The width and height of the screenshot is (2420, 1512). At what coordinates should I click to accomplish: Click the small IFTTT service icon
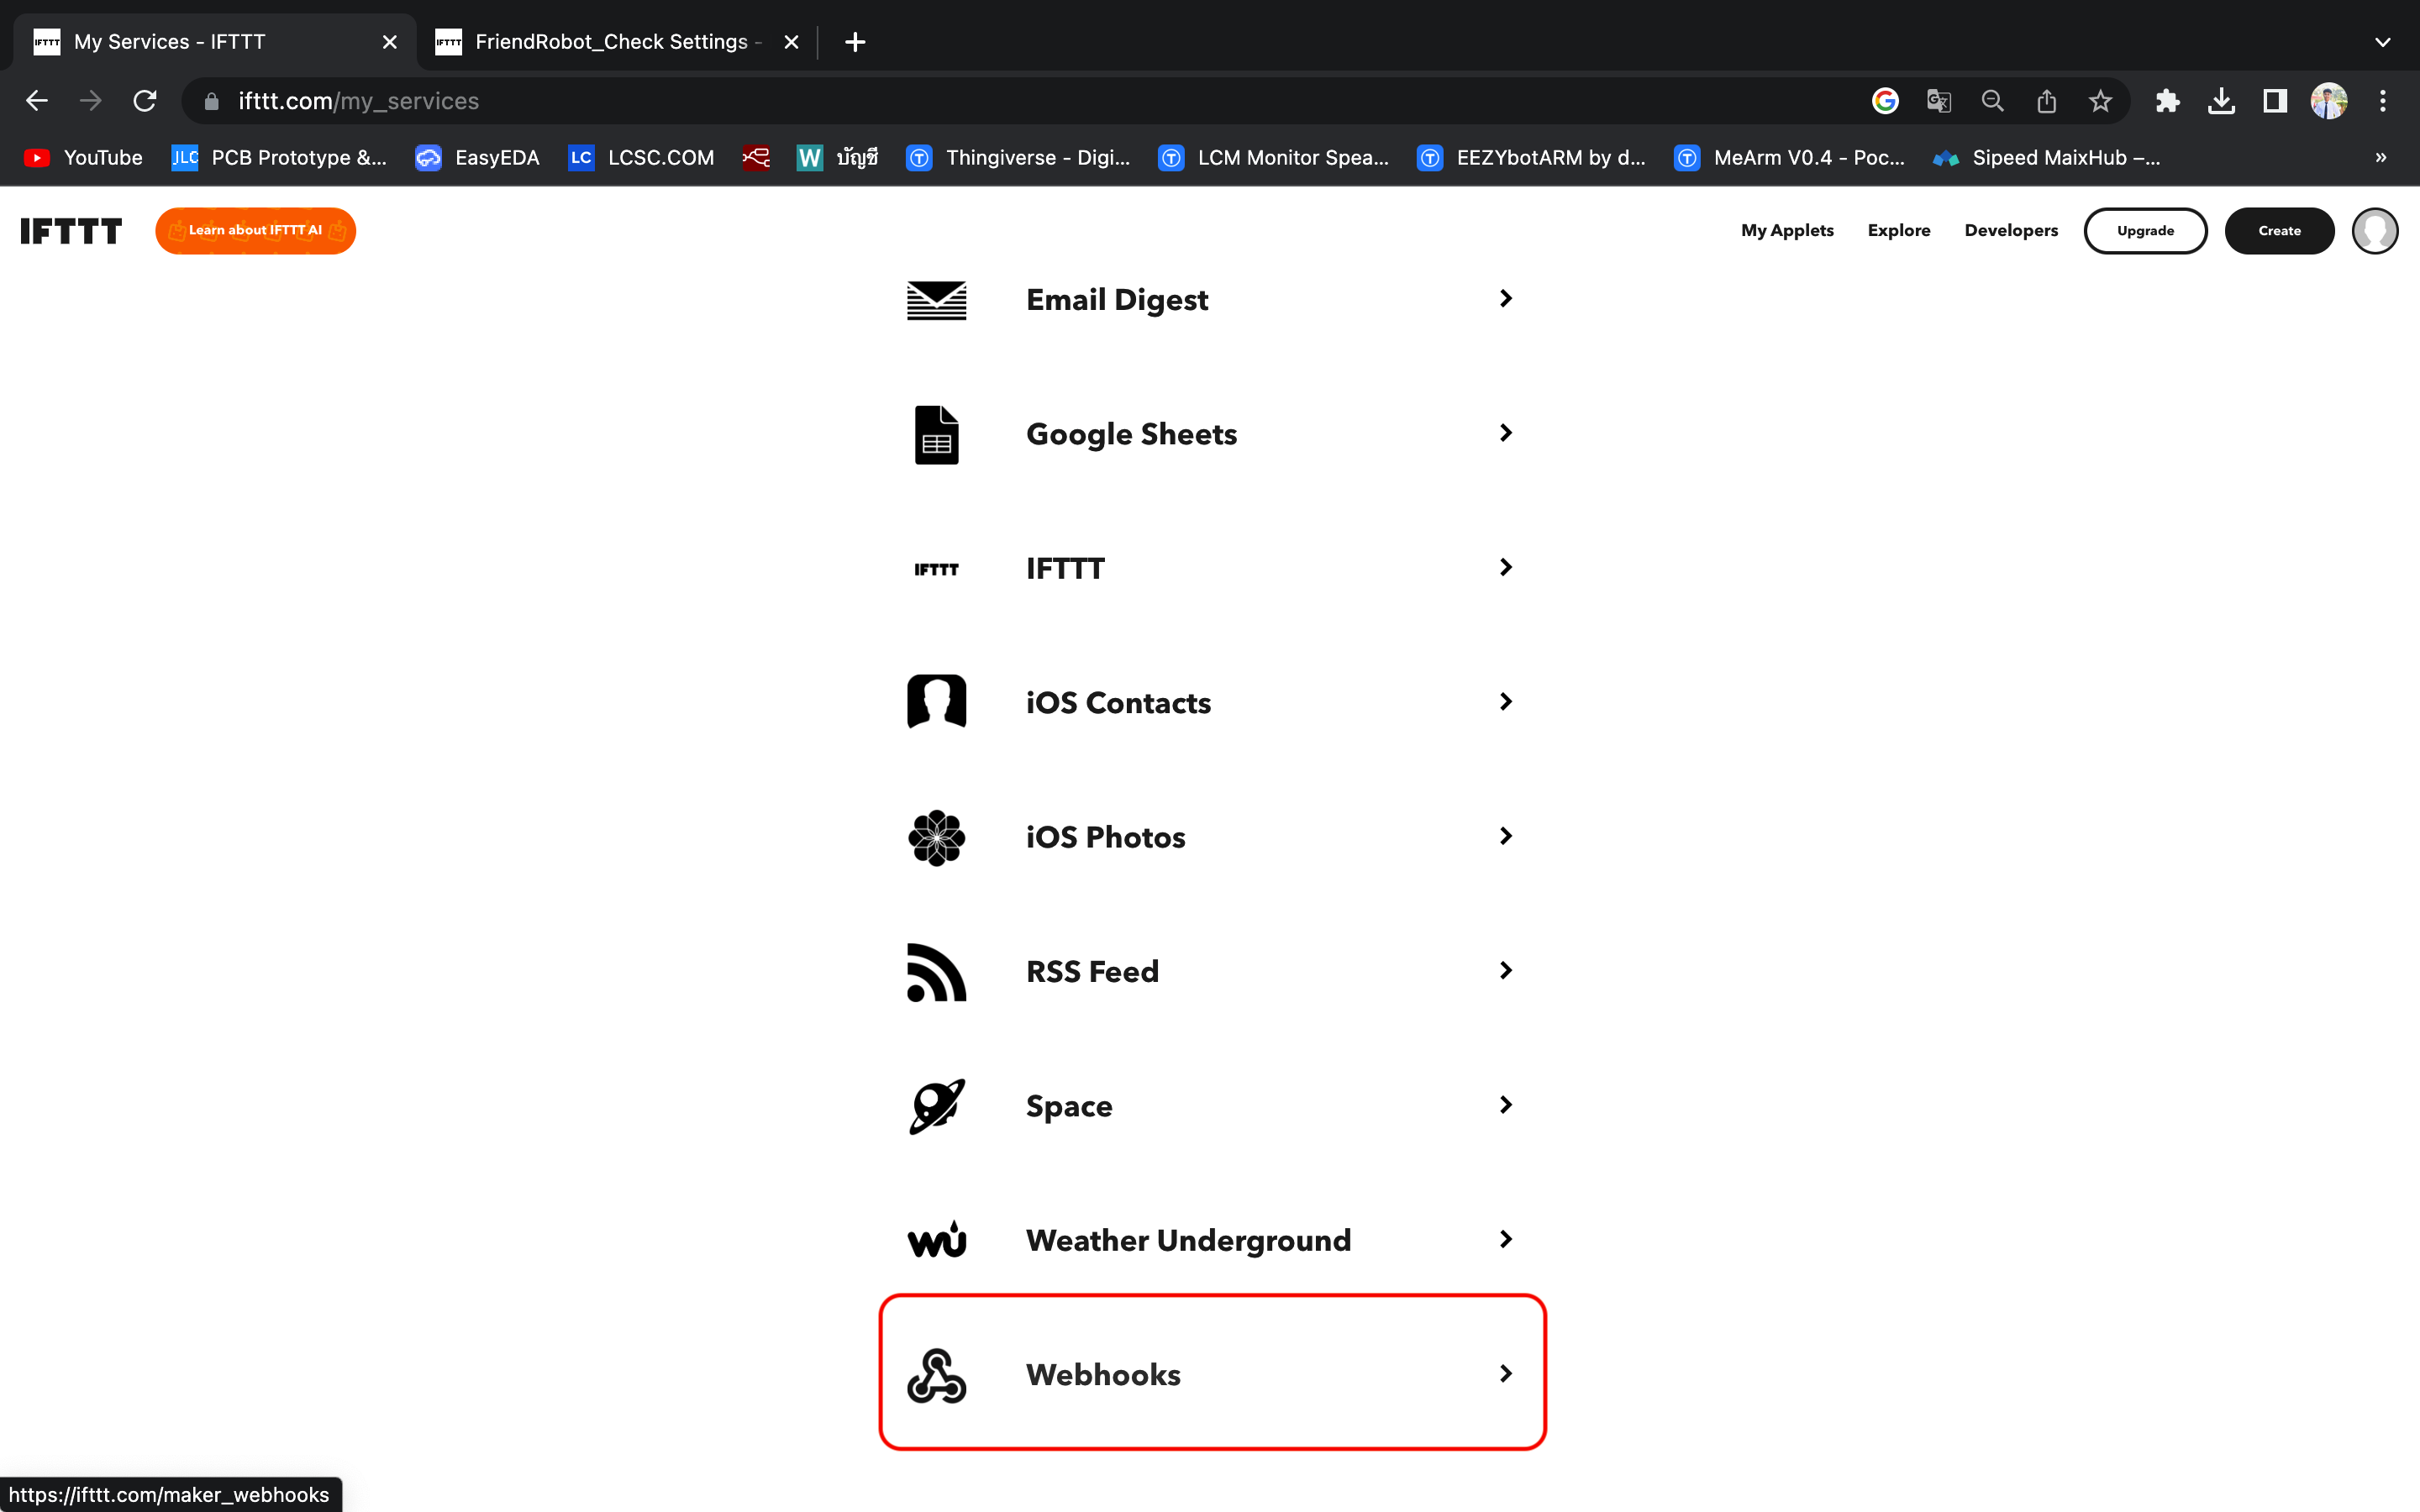(936, 569)
